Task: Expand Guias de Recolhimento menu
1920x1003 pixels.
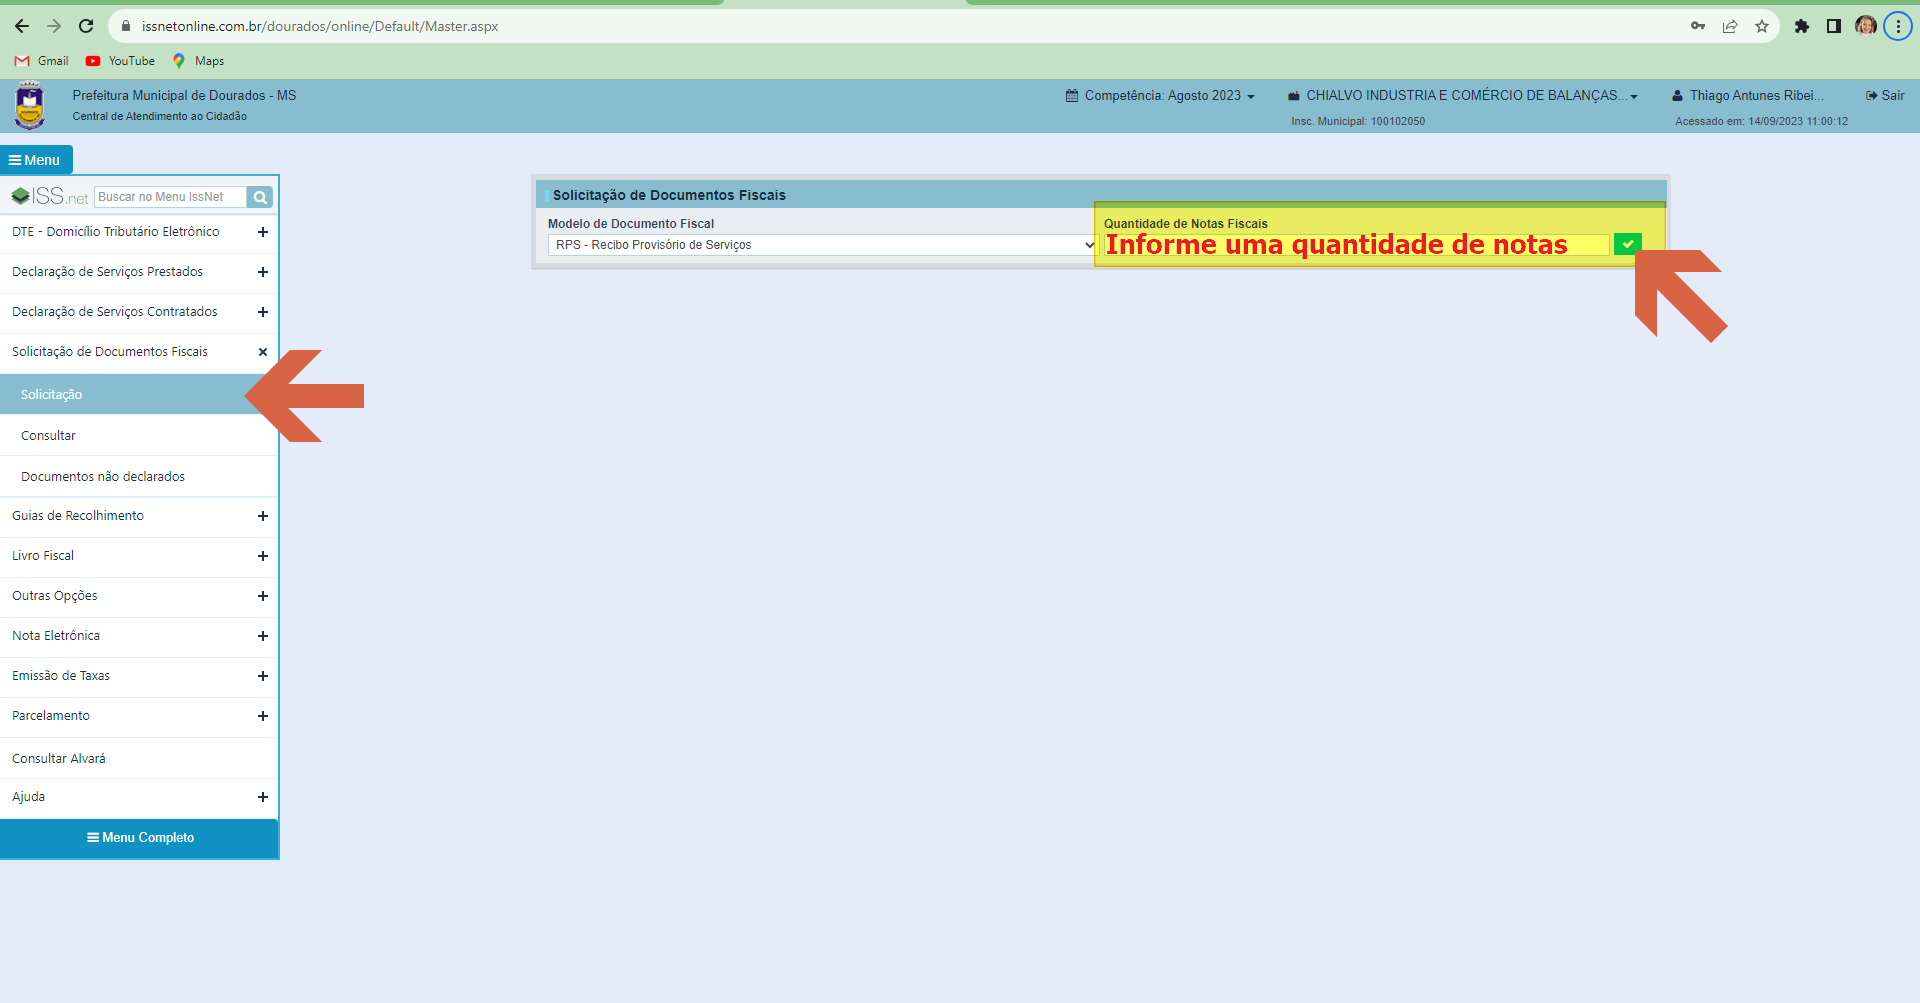Action: point(139,516)
